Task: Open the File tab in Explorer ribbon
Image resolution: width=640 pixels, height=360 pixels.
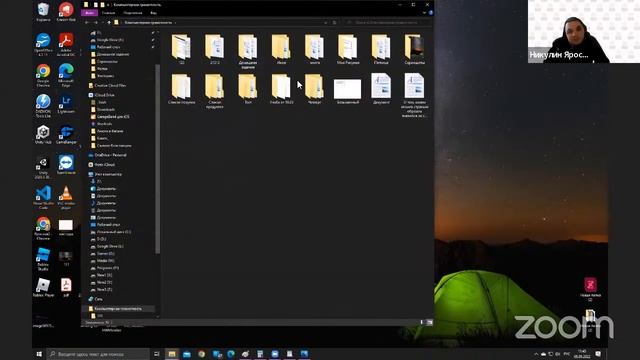Action: point(89,13)
